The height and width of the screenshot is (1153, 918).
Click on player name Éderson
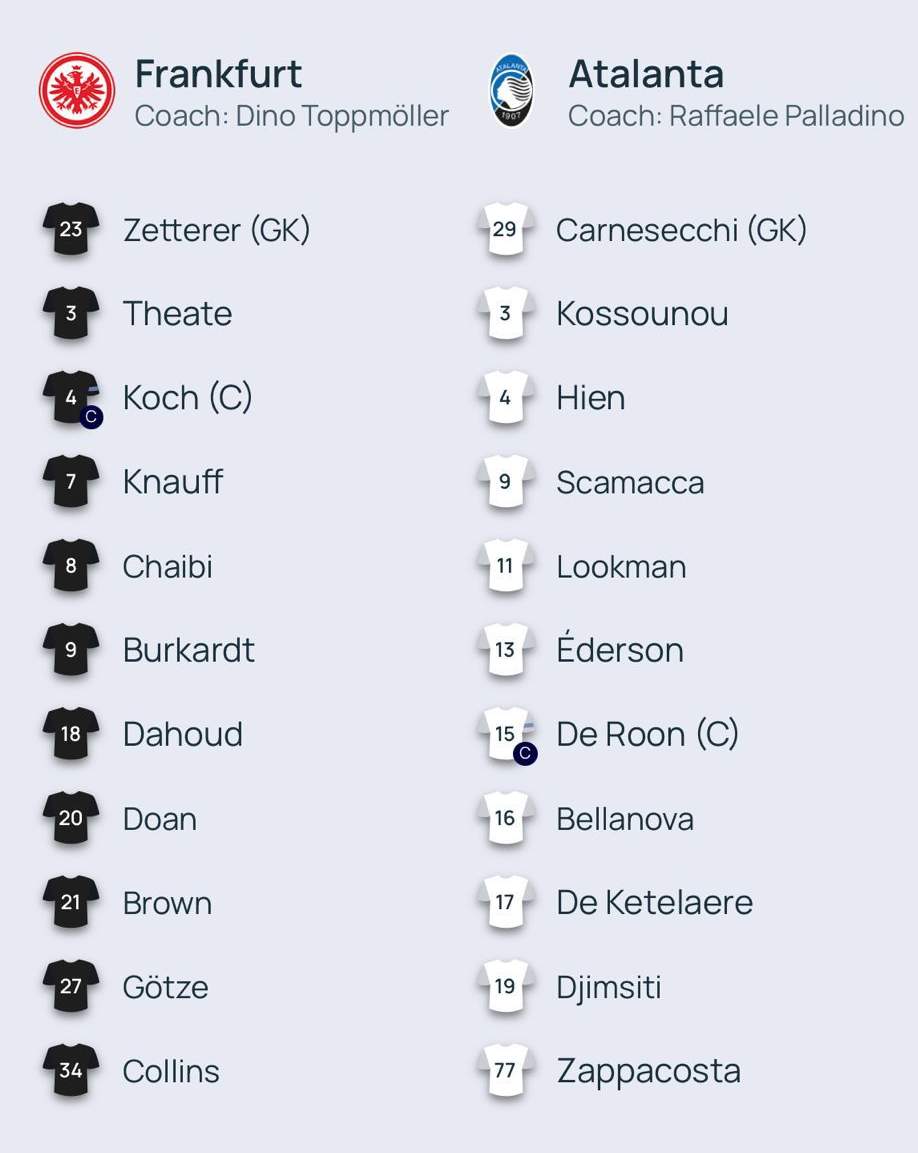click(620, 650)
